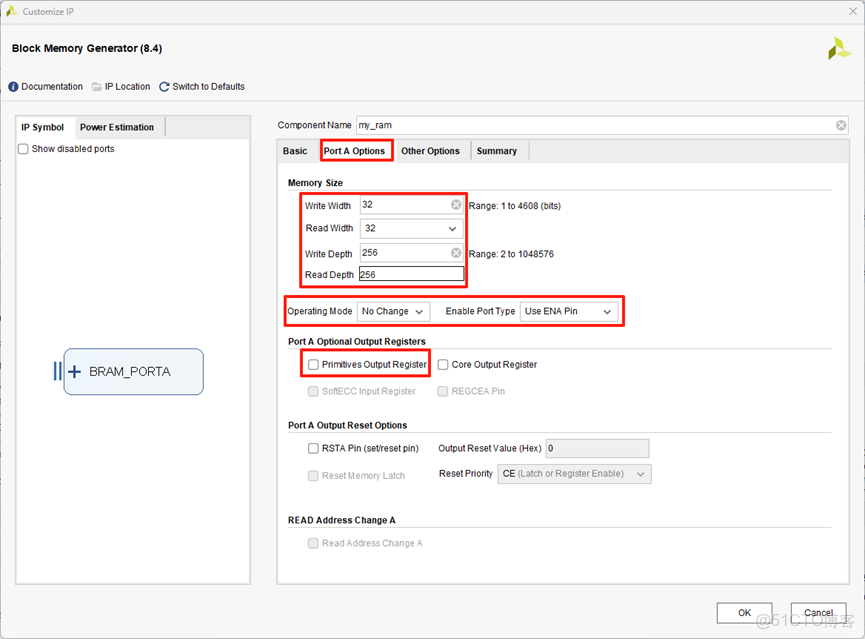
Task: Check Primitives Output Register option
Action: click(x=314, y=365)
